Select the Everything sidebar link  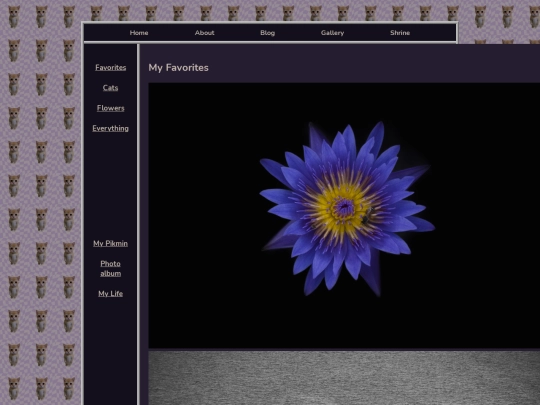tap(111, 128)
